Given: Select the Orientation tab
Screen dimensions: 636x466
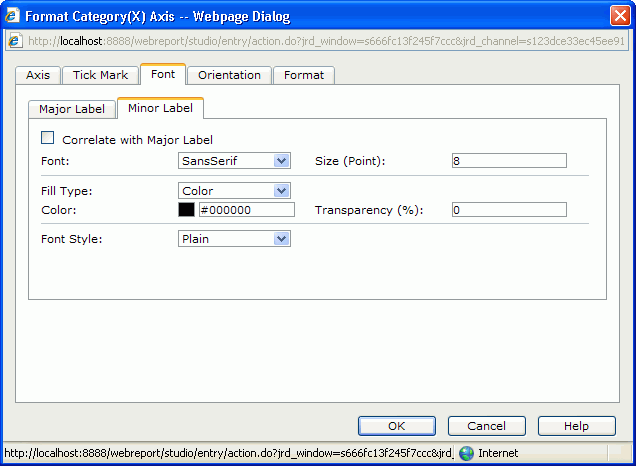Looking at the screenshot, I should (229, 75).
